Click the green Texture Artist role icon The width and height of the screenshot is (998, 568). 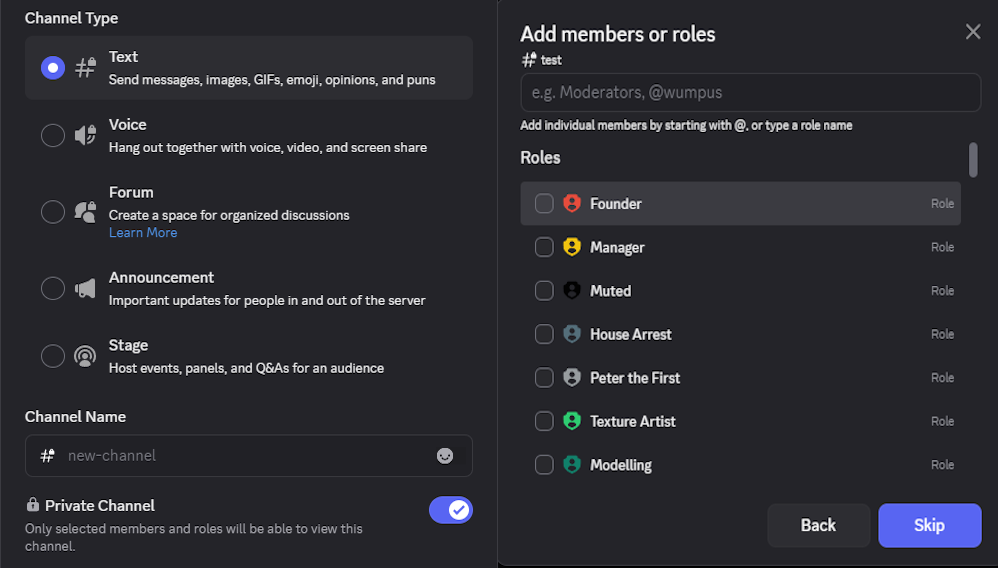pos(572,421)
